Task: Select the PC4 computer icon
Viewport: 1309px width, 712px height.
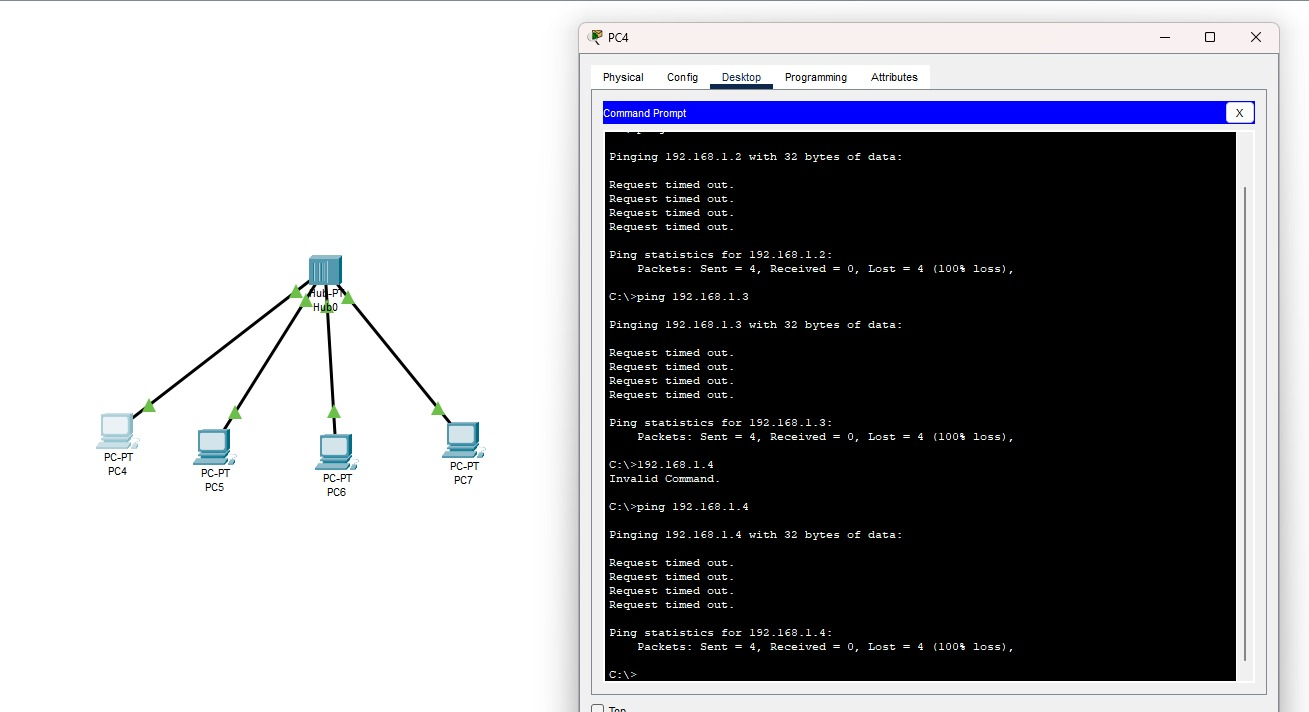Action: coord(117,431)
